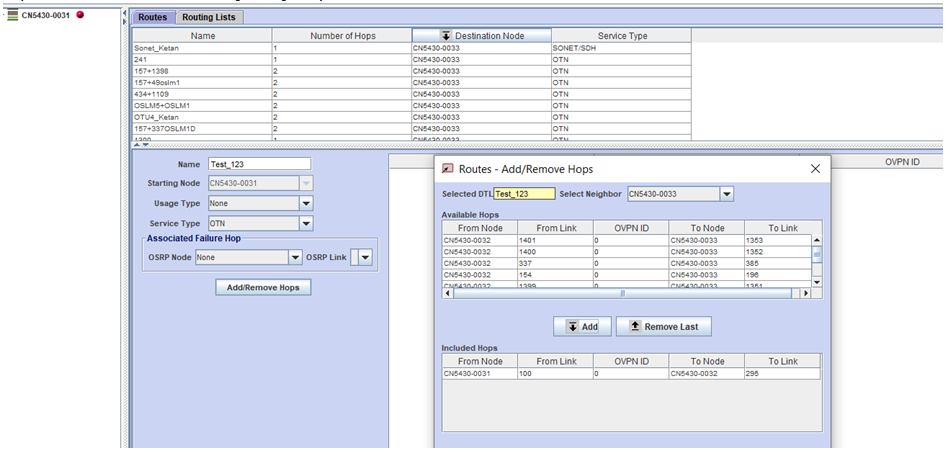Viewport: 949px width, 453px height.
Task: Open the Select Neighbor dropdown
Action: (x=727, y=194)
